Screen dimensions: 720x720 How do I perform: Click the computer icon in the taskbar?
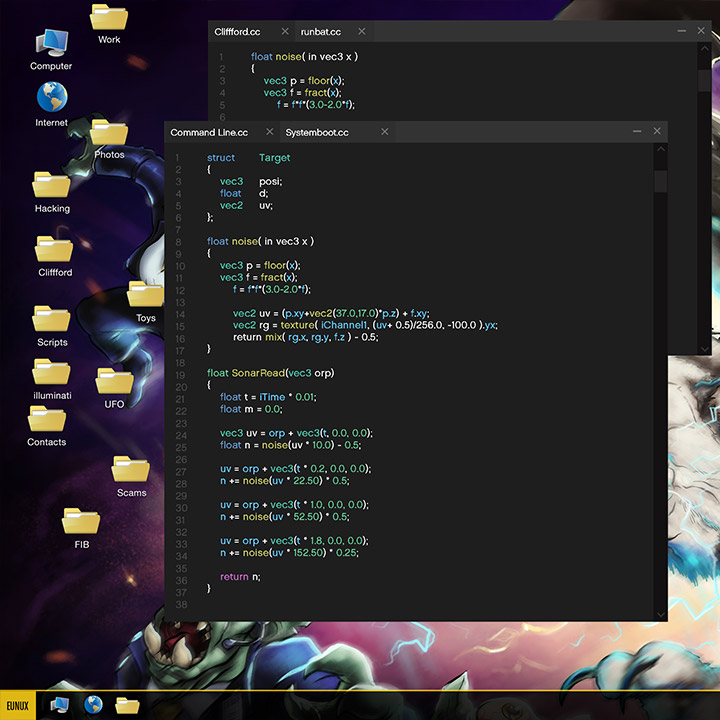[x=59, y=704]
